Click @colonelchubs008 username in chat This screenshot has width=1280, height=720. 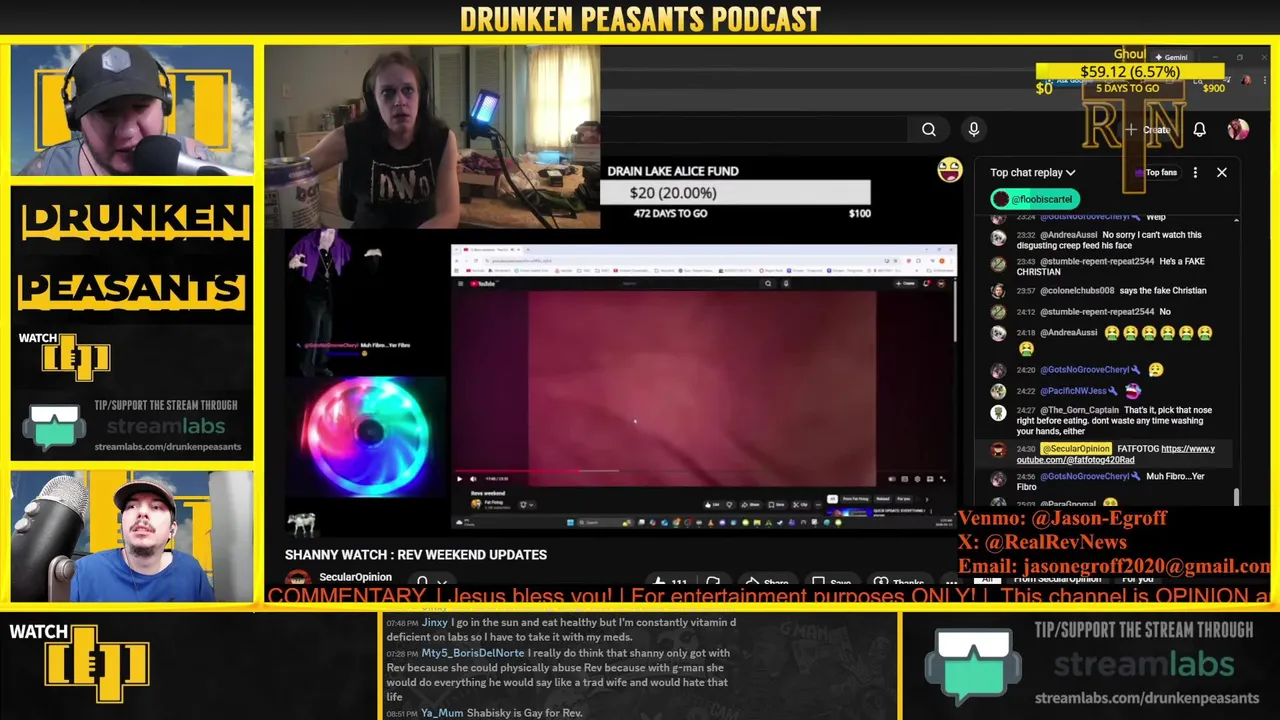coord(1077,290)
